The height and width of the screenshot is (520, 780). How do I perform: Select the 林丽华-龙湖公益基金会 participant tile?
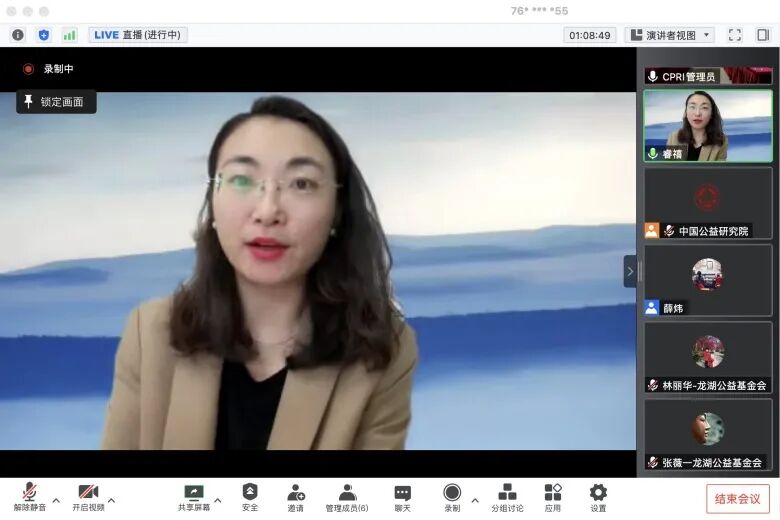pyautogui.click(x=708, y=358)
